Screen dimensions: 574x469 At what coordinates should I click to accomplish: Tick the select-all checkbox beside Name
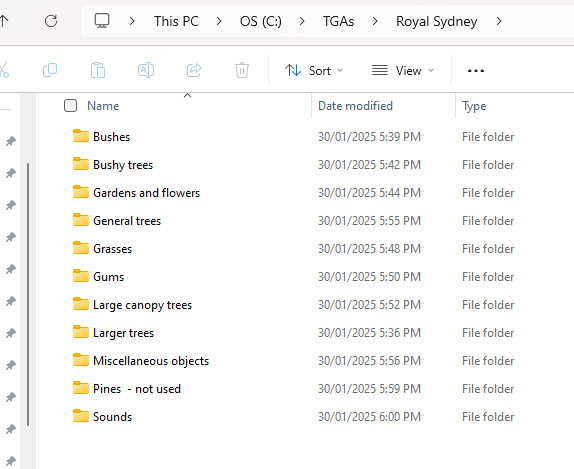coord(70,105)
